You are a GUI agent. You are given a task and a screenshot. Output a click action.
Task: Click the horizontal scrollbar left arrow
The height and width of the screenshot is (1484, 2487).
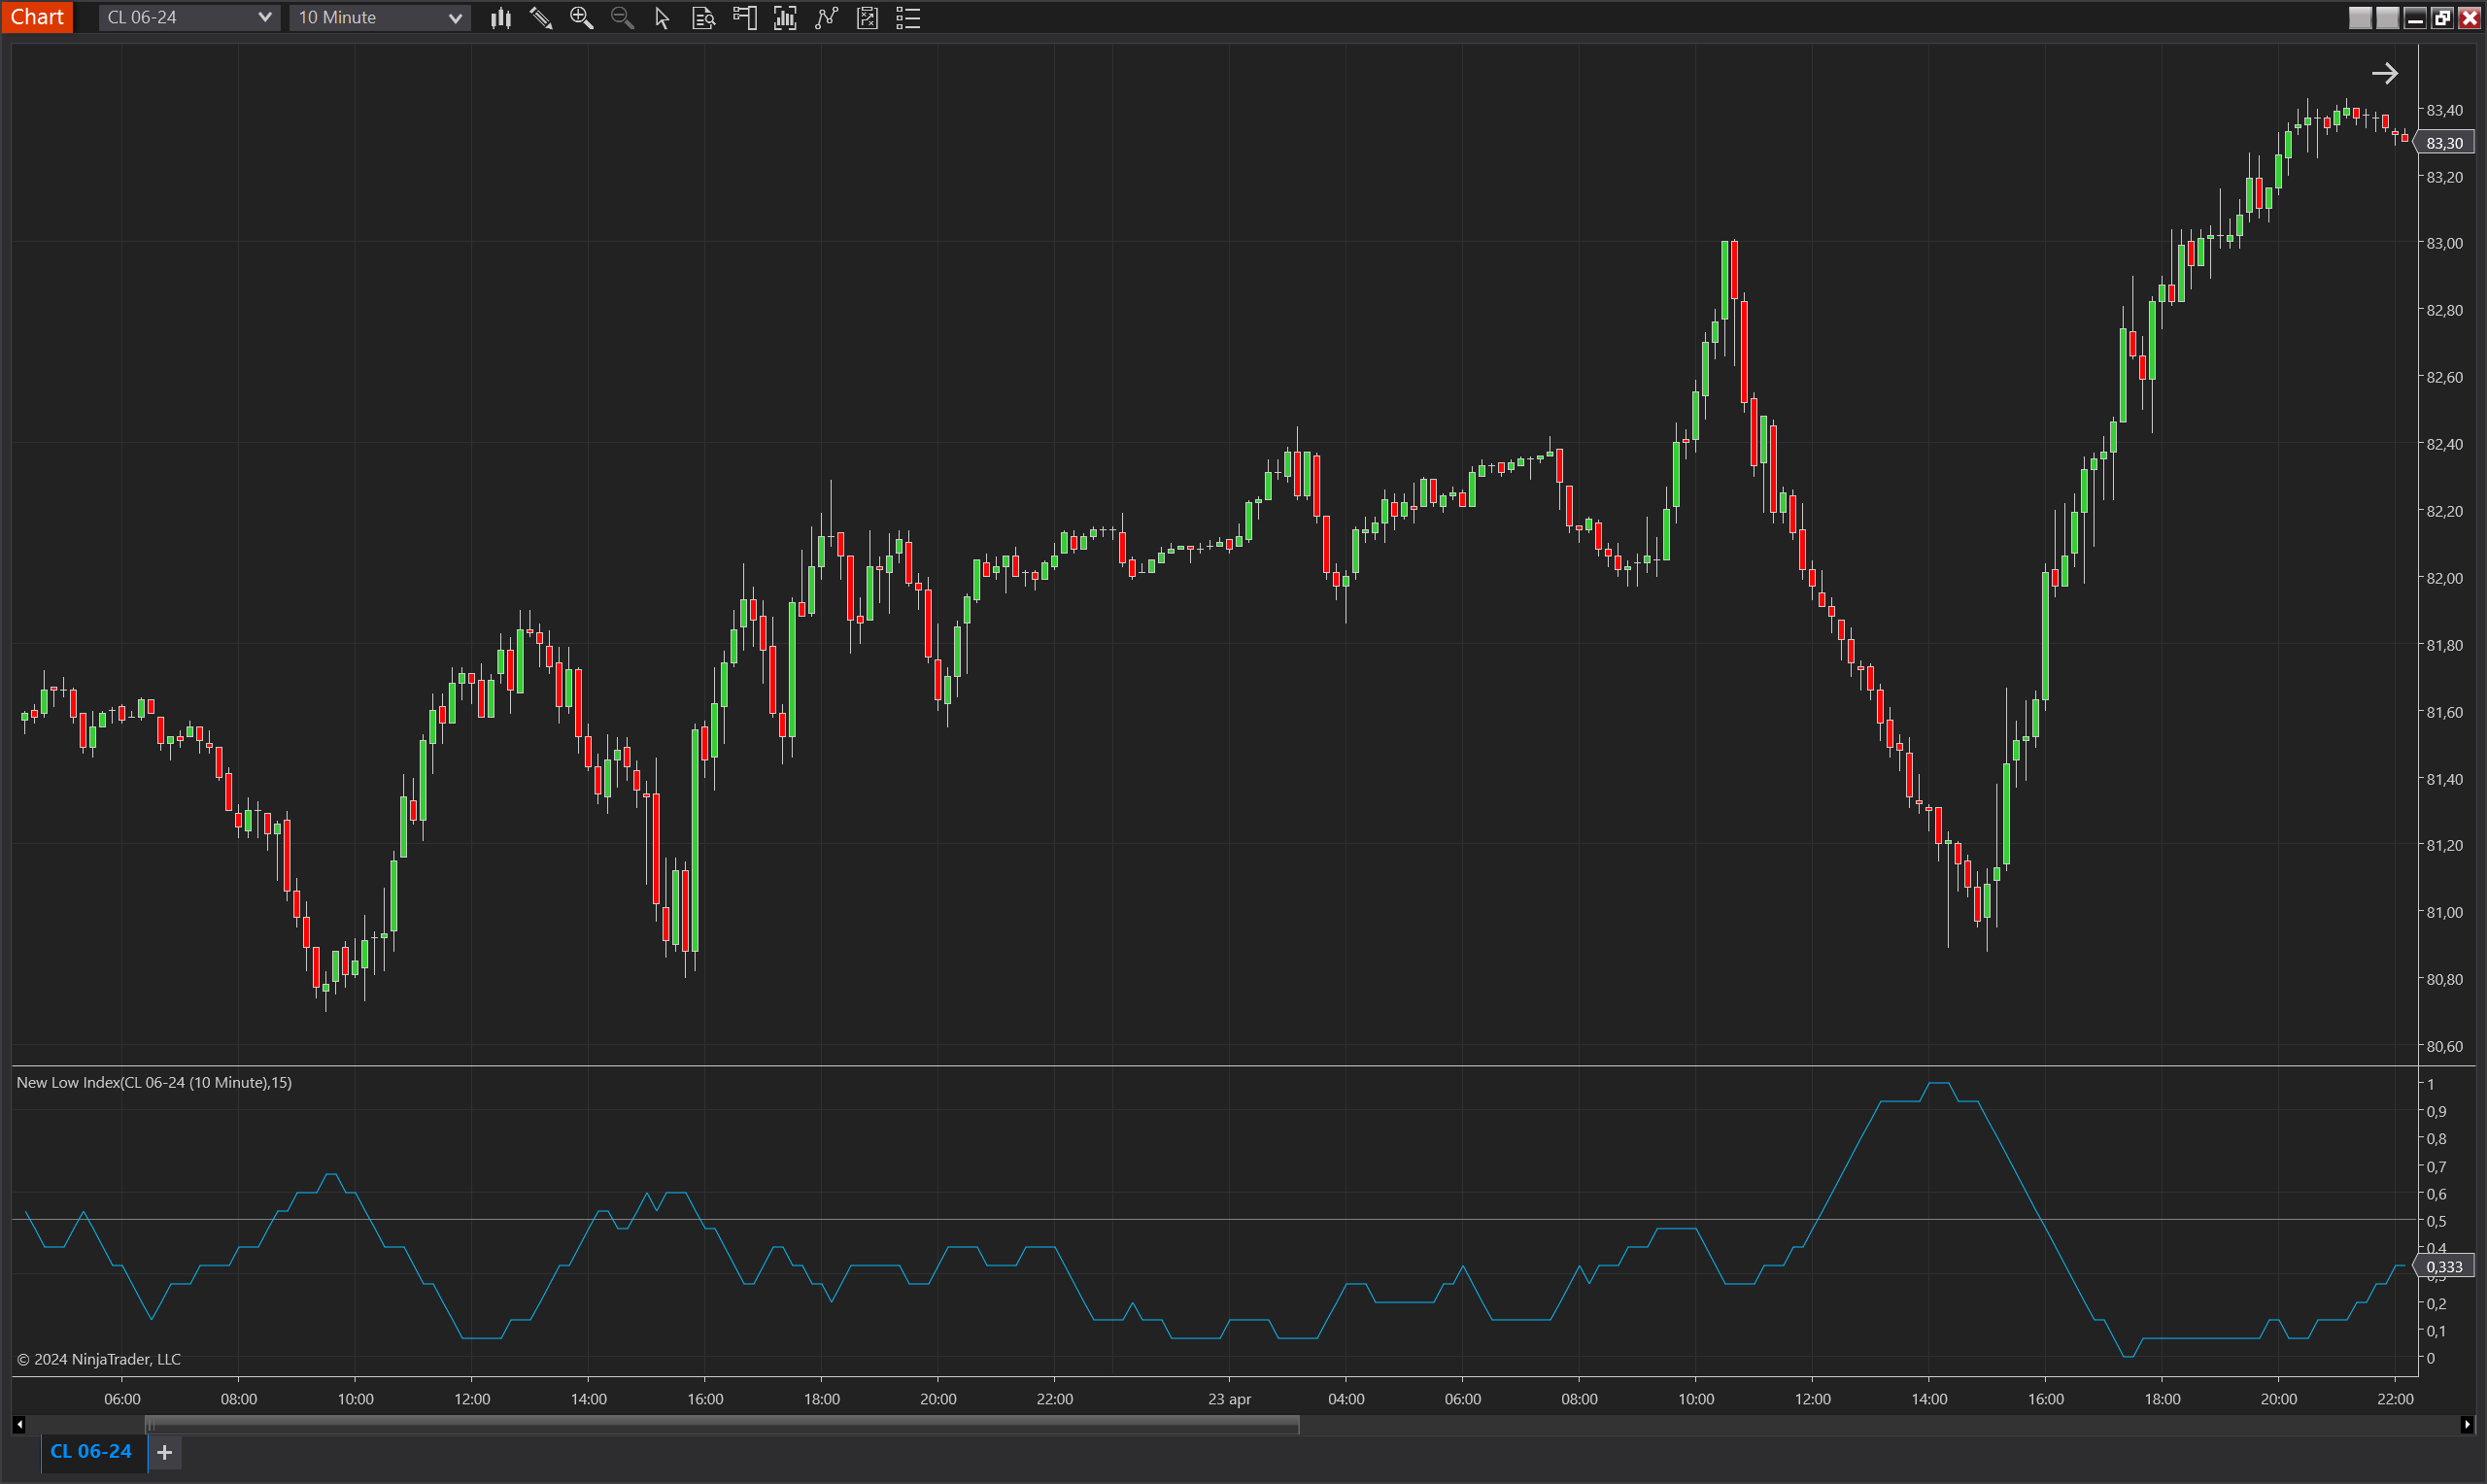(19, 1424)
